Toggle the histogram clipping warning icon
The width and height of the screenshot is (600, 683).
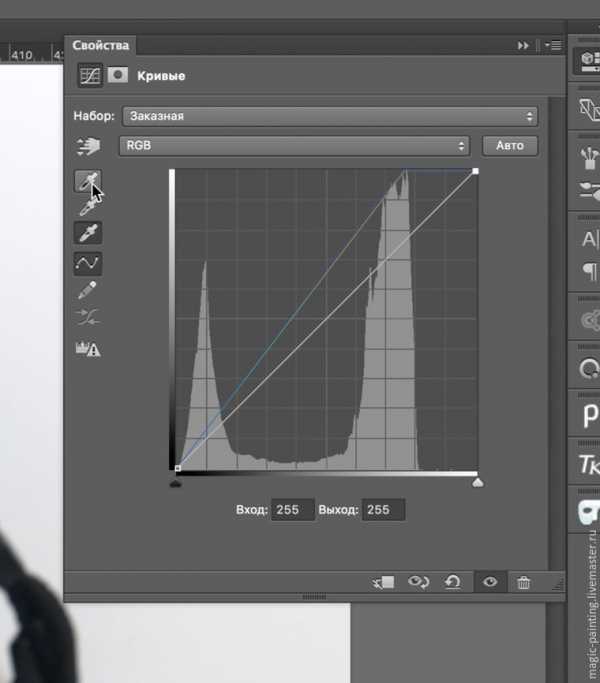(88, 349)
